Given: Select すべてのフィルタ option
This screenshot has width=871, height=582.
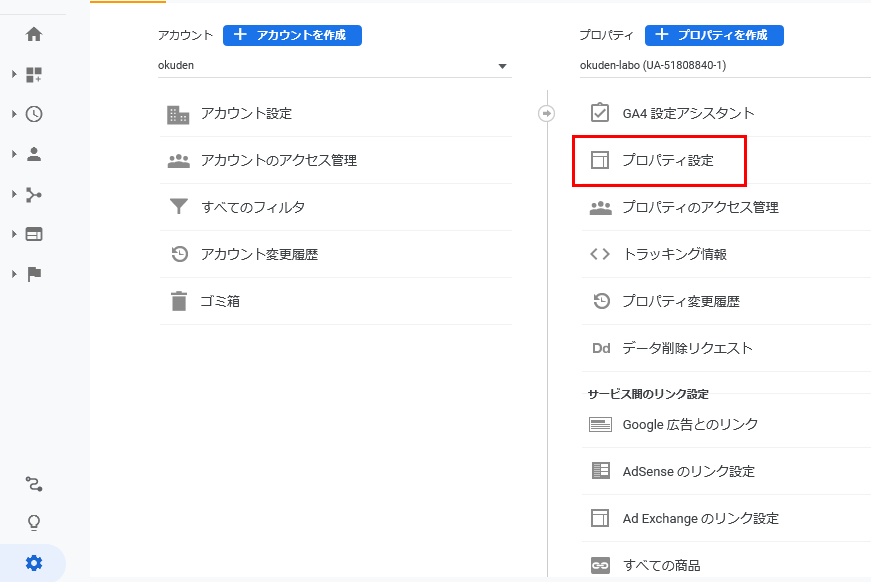Looking at the screenshot, I should 252,208.
